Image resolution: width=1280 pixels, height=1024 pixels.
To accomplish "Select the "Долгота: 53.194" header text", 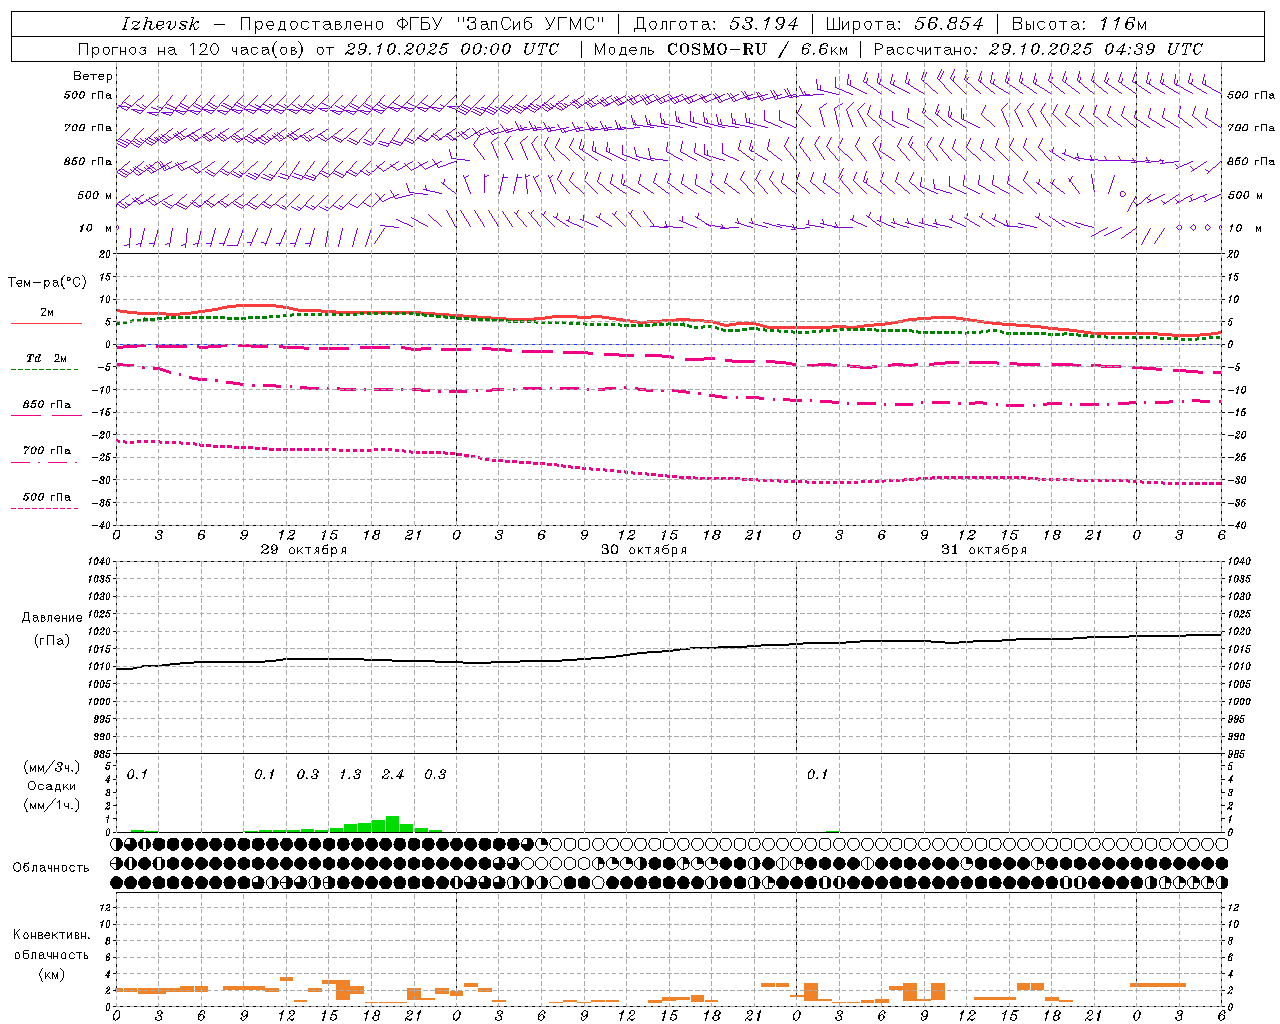I will (716, 24).
